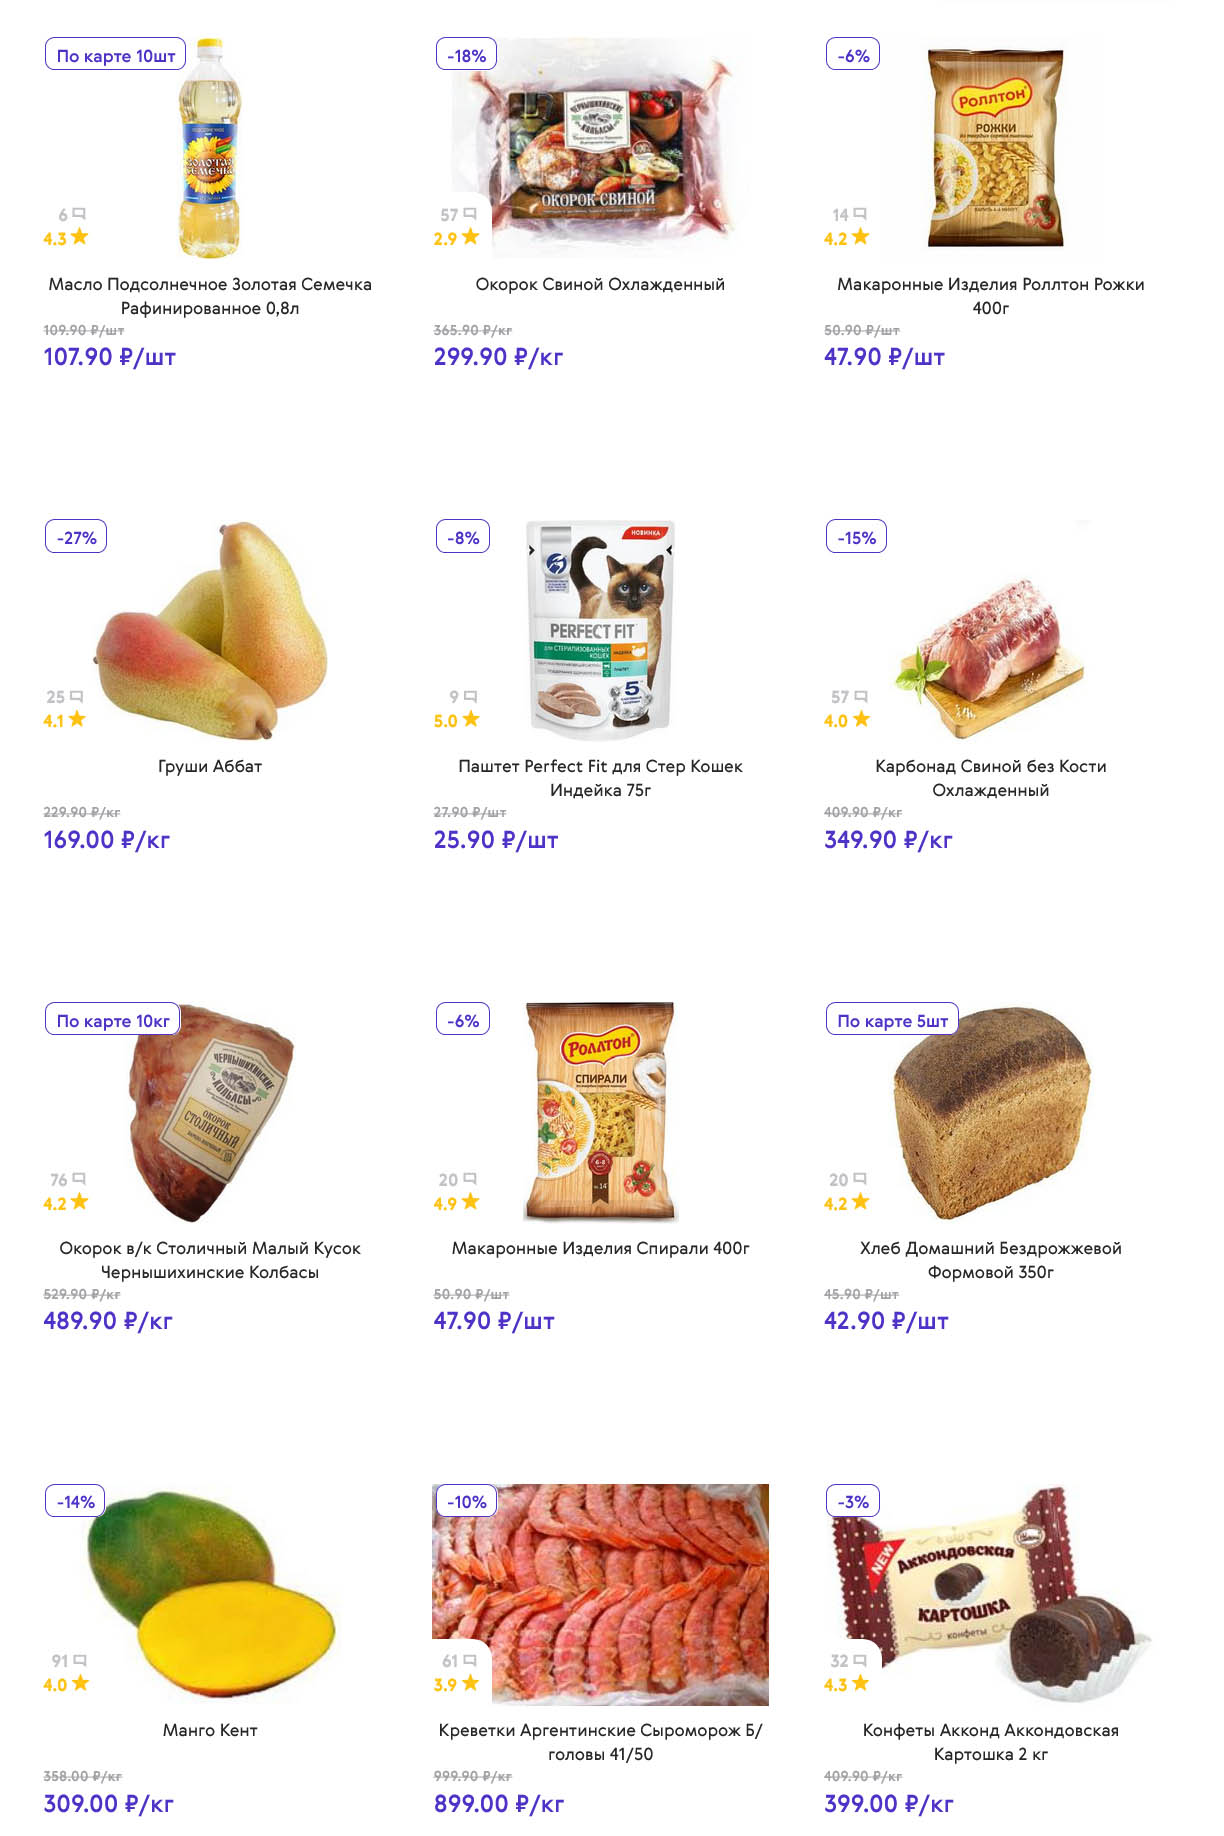The image size is (1224, 1836).
Task: Click the -18% discount badge
Action: click(x=466, y=56)
